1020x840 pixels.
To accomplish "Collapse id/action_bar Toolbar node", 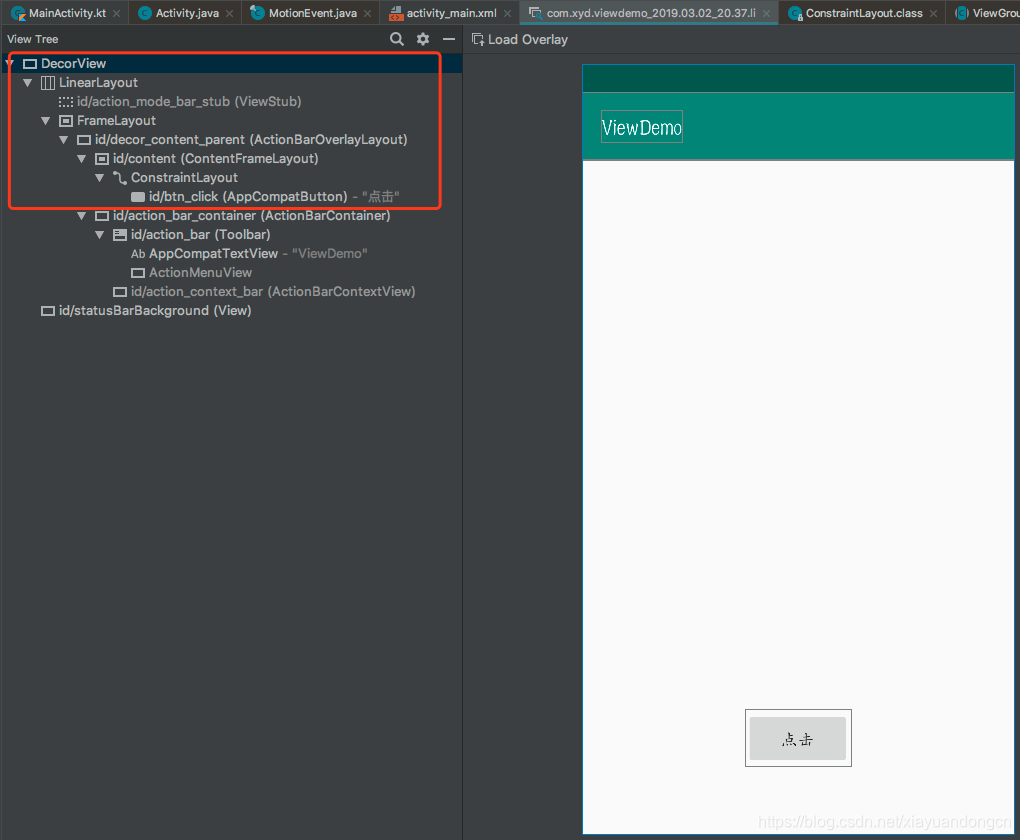I will (100, 234).
